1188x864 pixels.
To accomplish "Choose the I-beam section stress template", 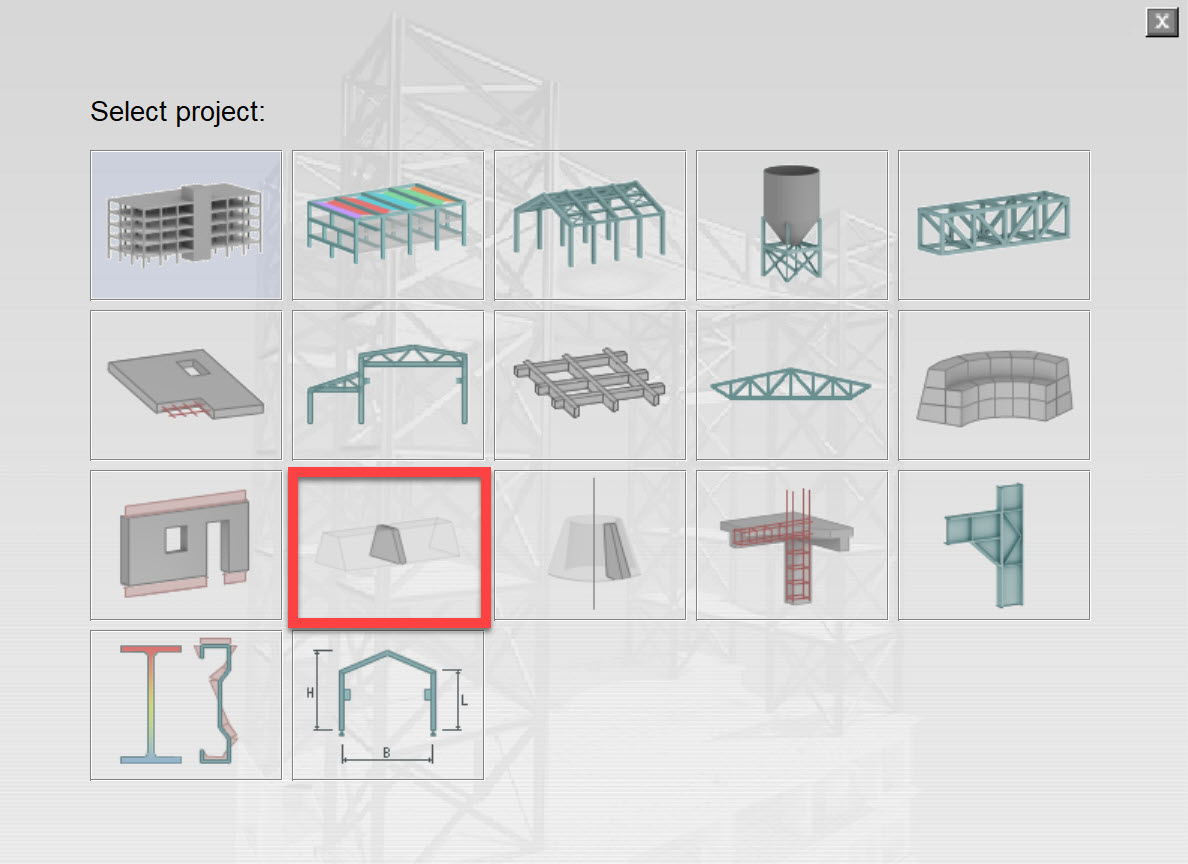I will pos(185,704).
